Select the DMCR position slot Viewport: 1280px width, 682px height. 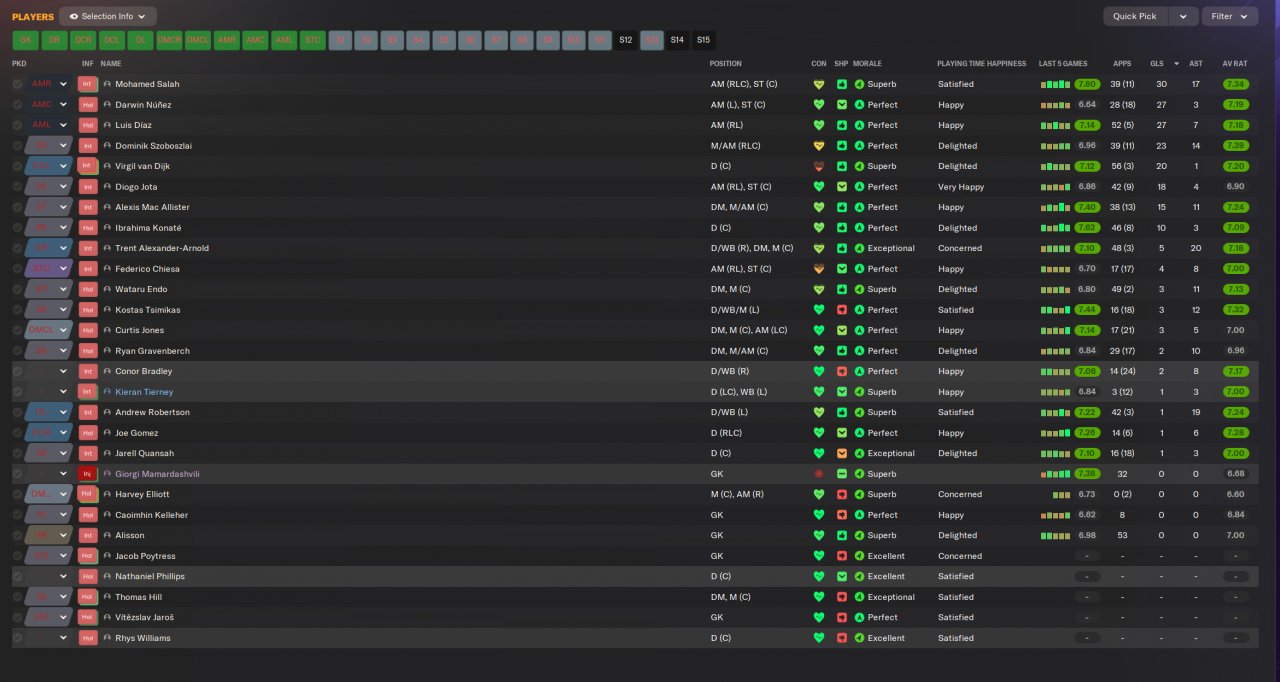point(169,40)
